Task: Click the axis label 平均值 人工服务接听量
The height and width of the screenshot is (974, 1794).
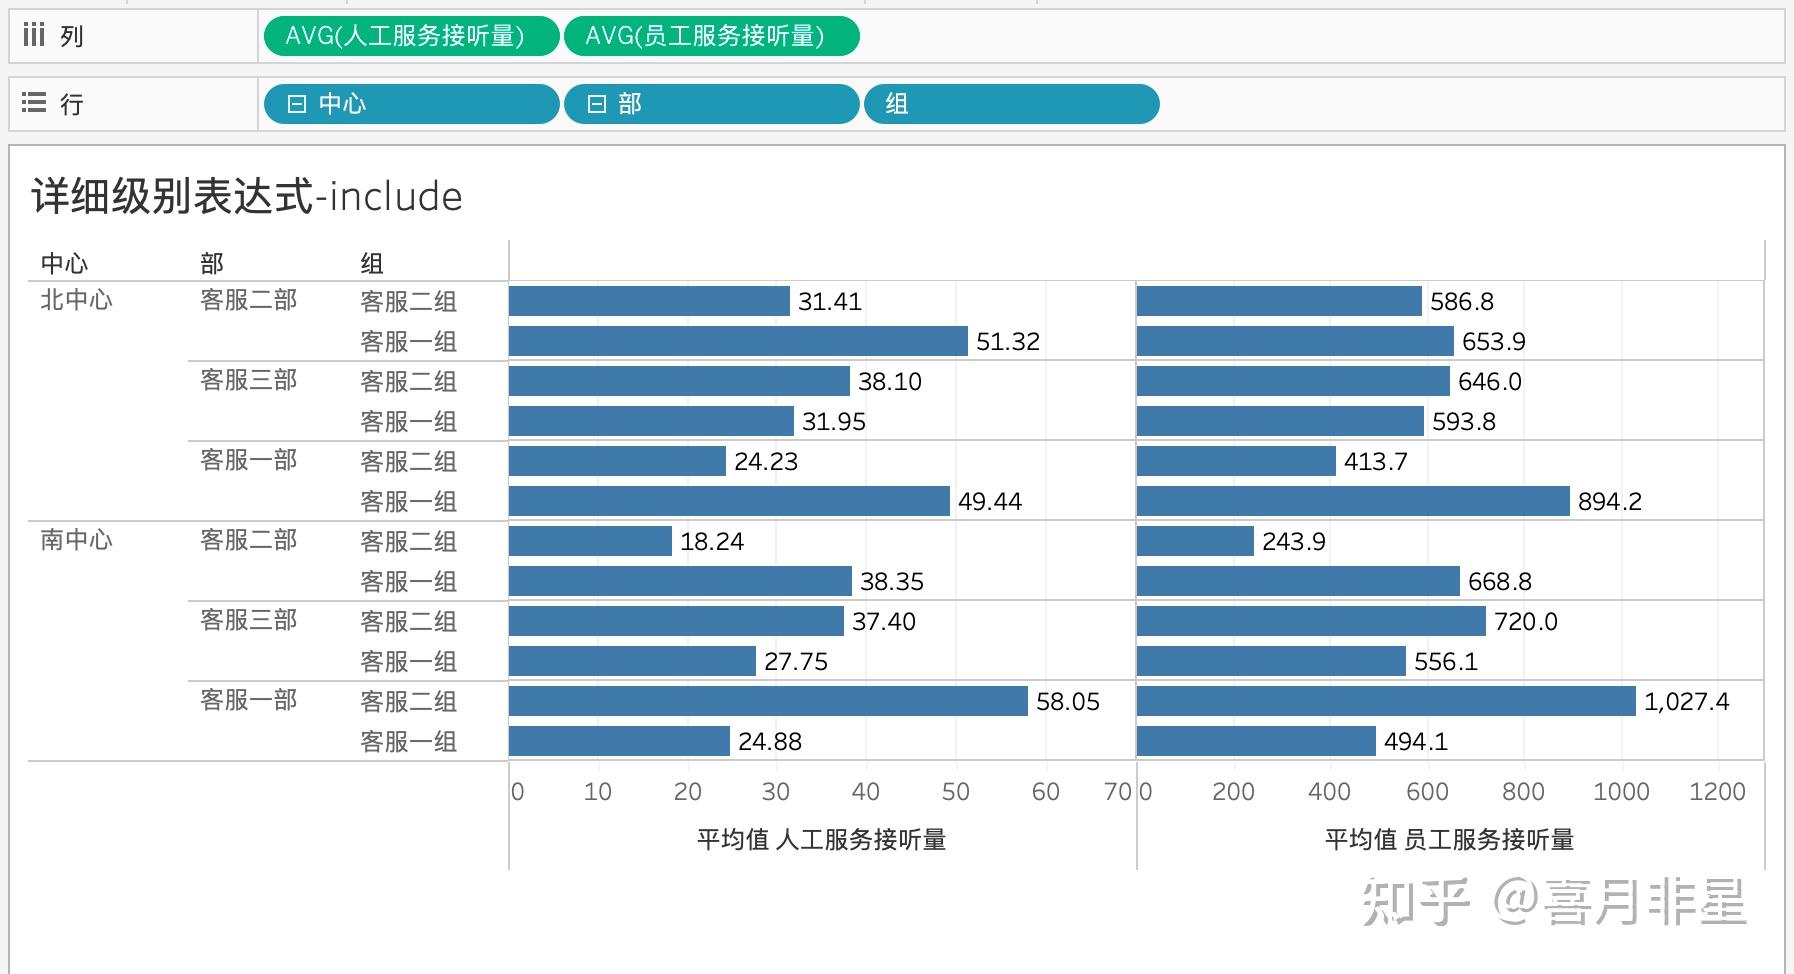Action: (x=824, y=840)
